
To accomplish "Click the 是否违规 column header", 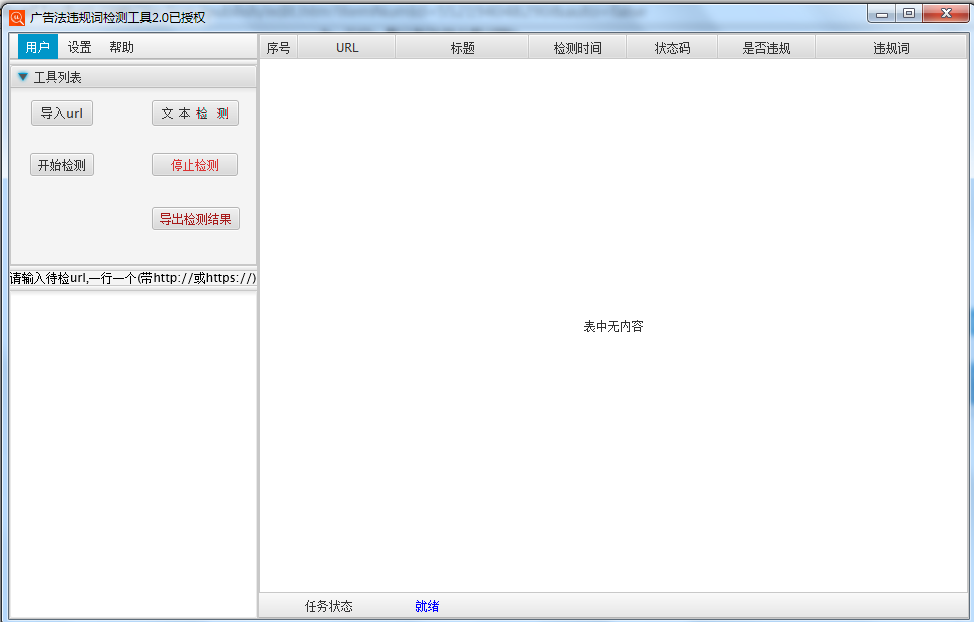I will pos(766,48).
